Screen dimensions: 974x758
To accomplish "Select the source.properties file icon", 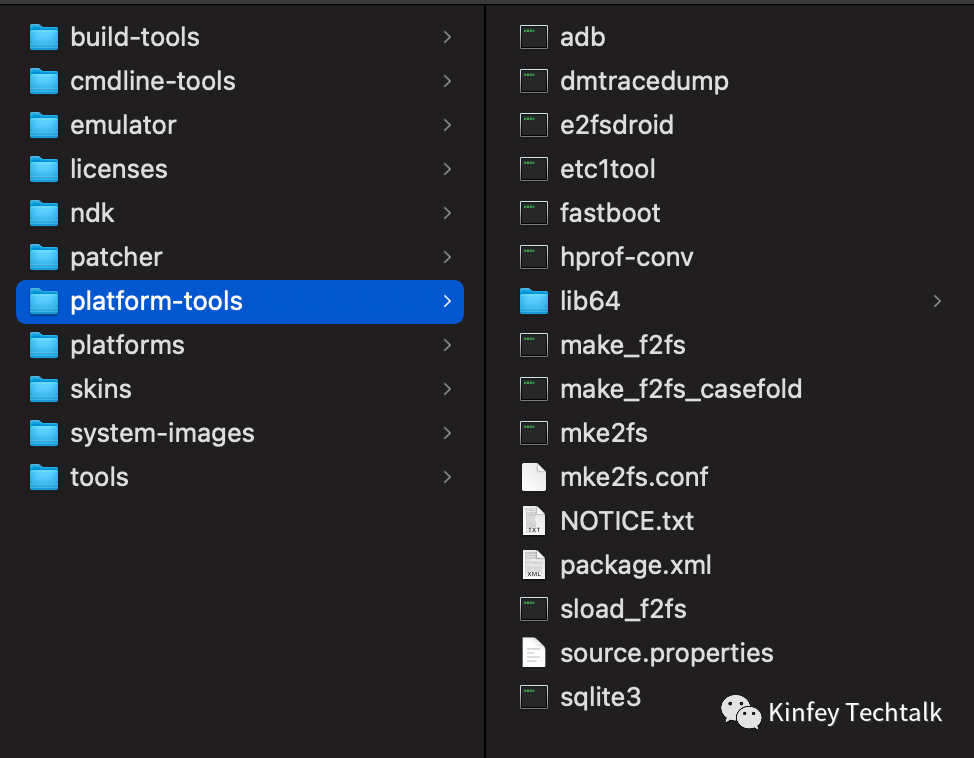I will [x=534, y=653].
